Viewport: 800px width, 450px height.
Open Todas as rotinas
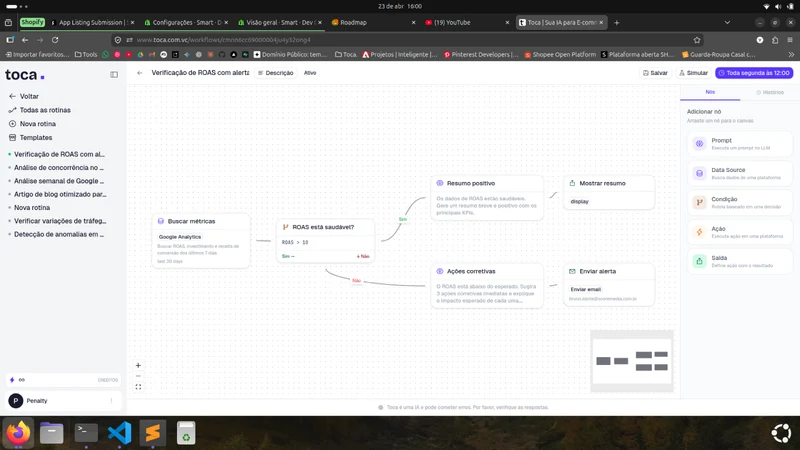[40, 110]
